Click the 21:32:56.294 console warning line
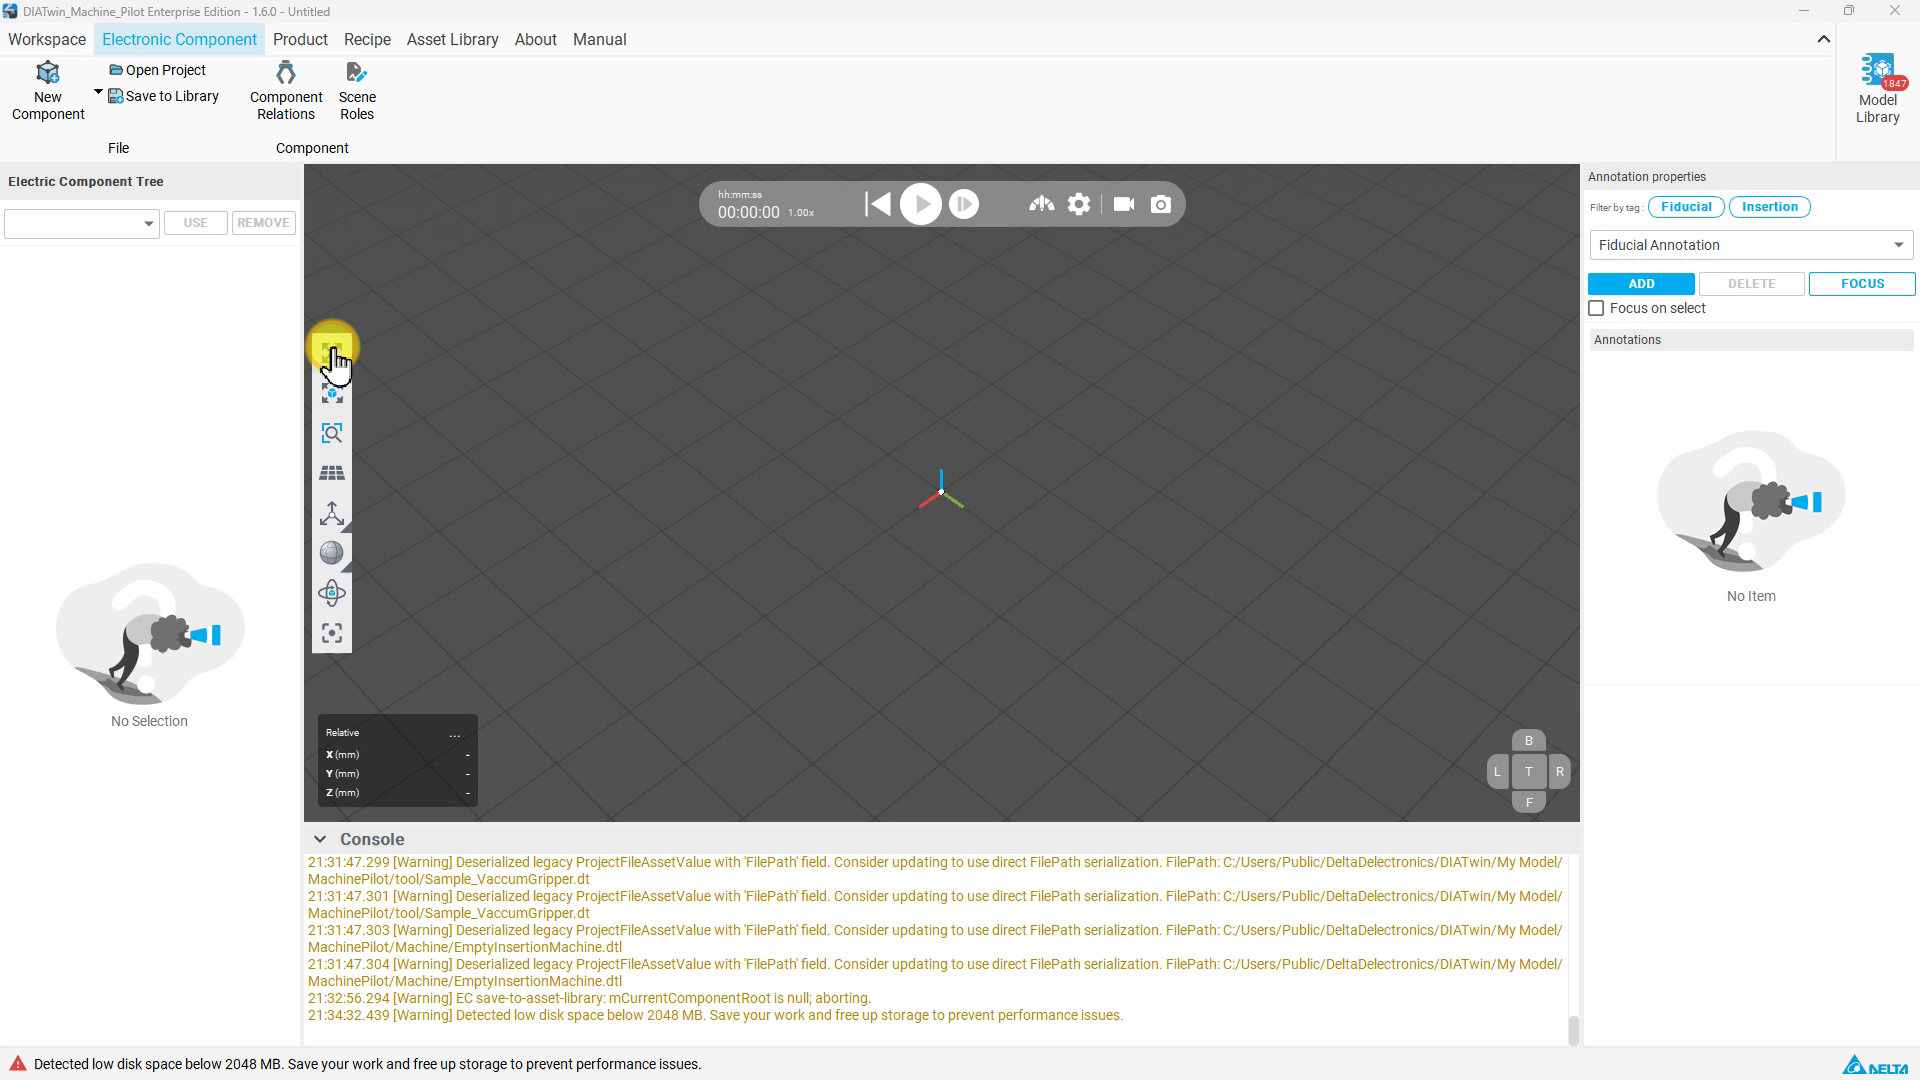Image resolution: width=1920 pixels, height=1080 pixels. pyautogui.click(x=589, y=998)
